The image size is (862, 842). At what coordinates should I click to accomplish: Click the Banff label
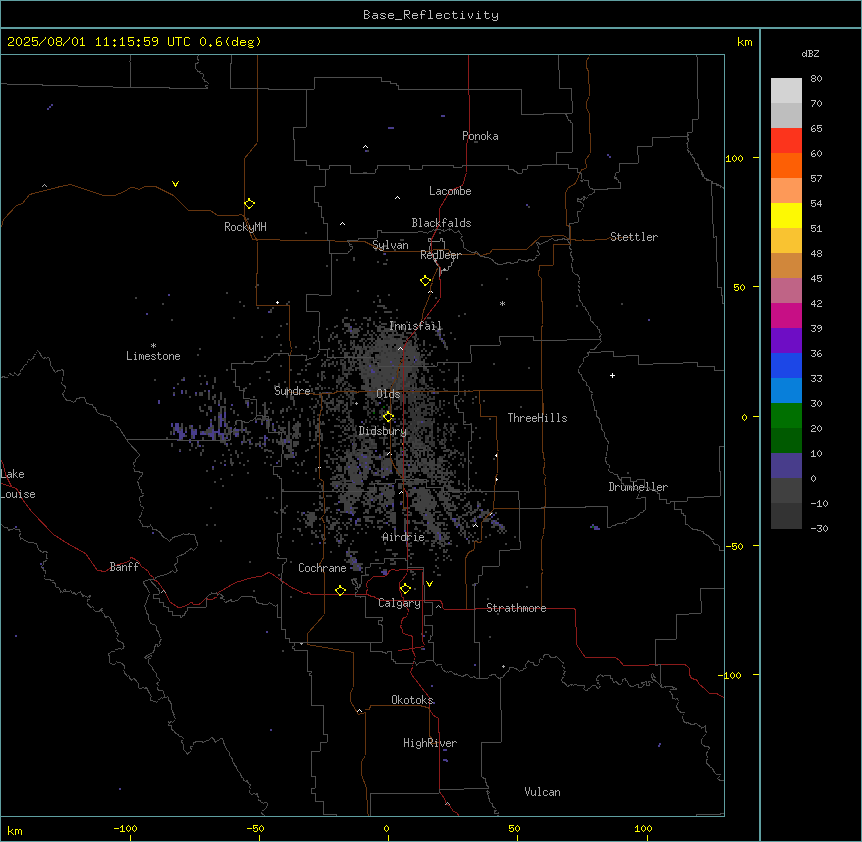tap(124, 567)
